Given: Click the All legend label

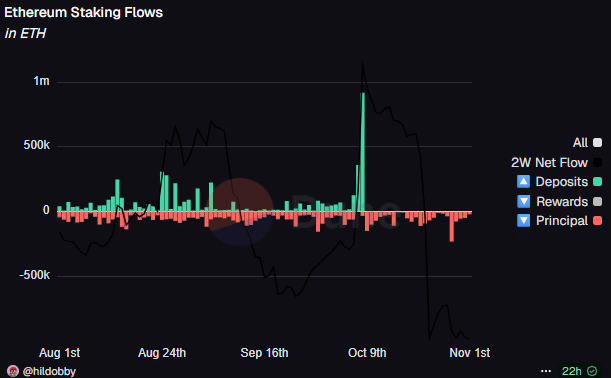Looking at the screenshot, I should (x=580, y=143).
